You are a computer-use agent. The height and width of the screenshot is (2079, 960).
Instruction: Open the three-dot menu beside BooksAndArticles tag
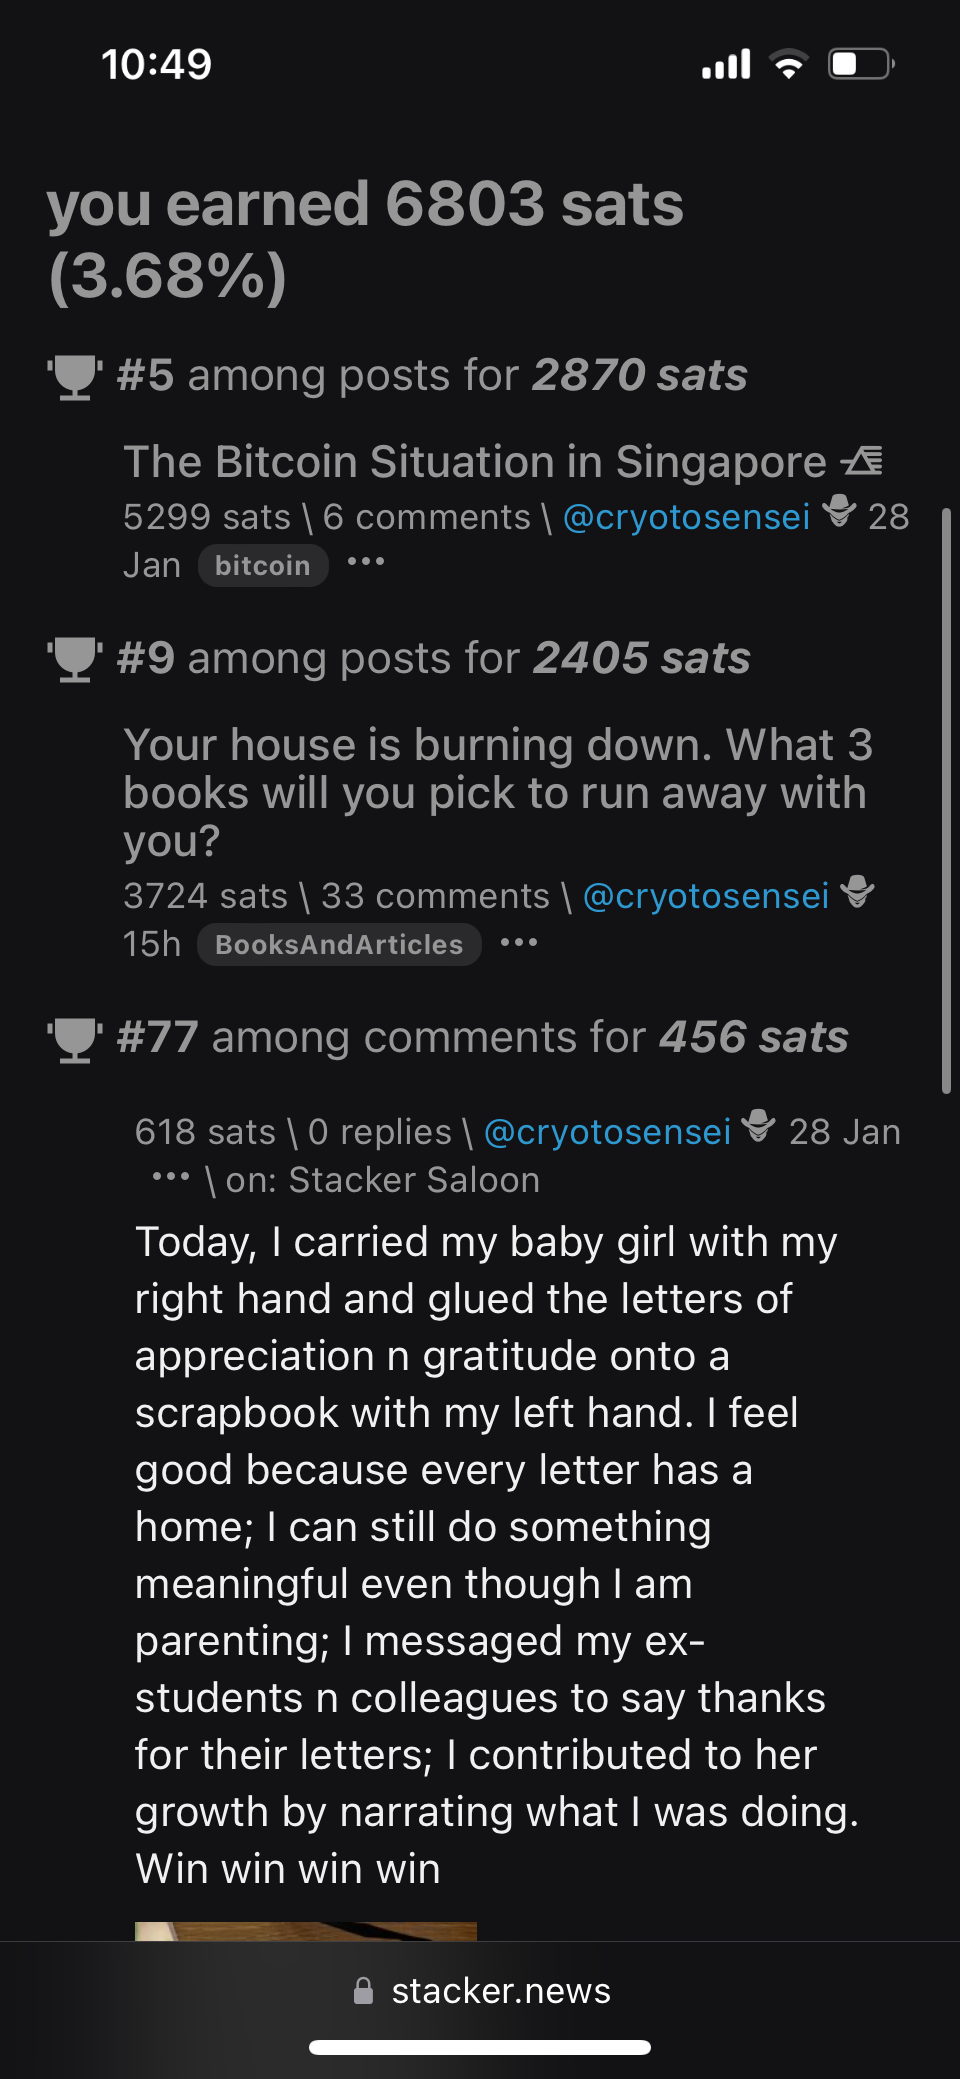(x=518, y=942)
